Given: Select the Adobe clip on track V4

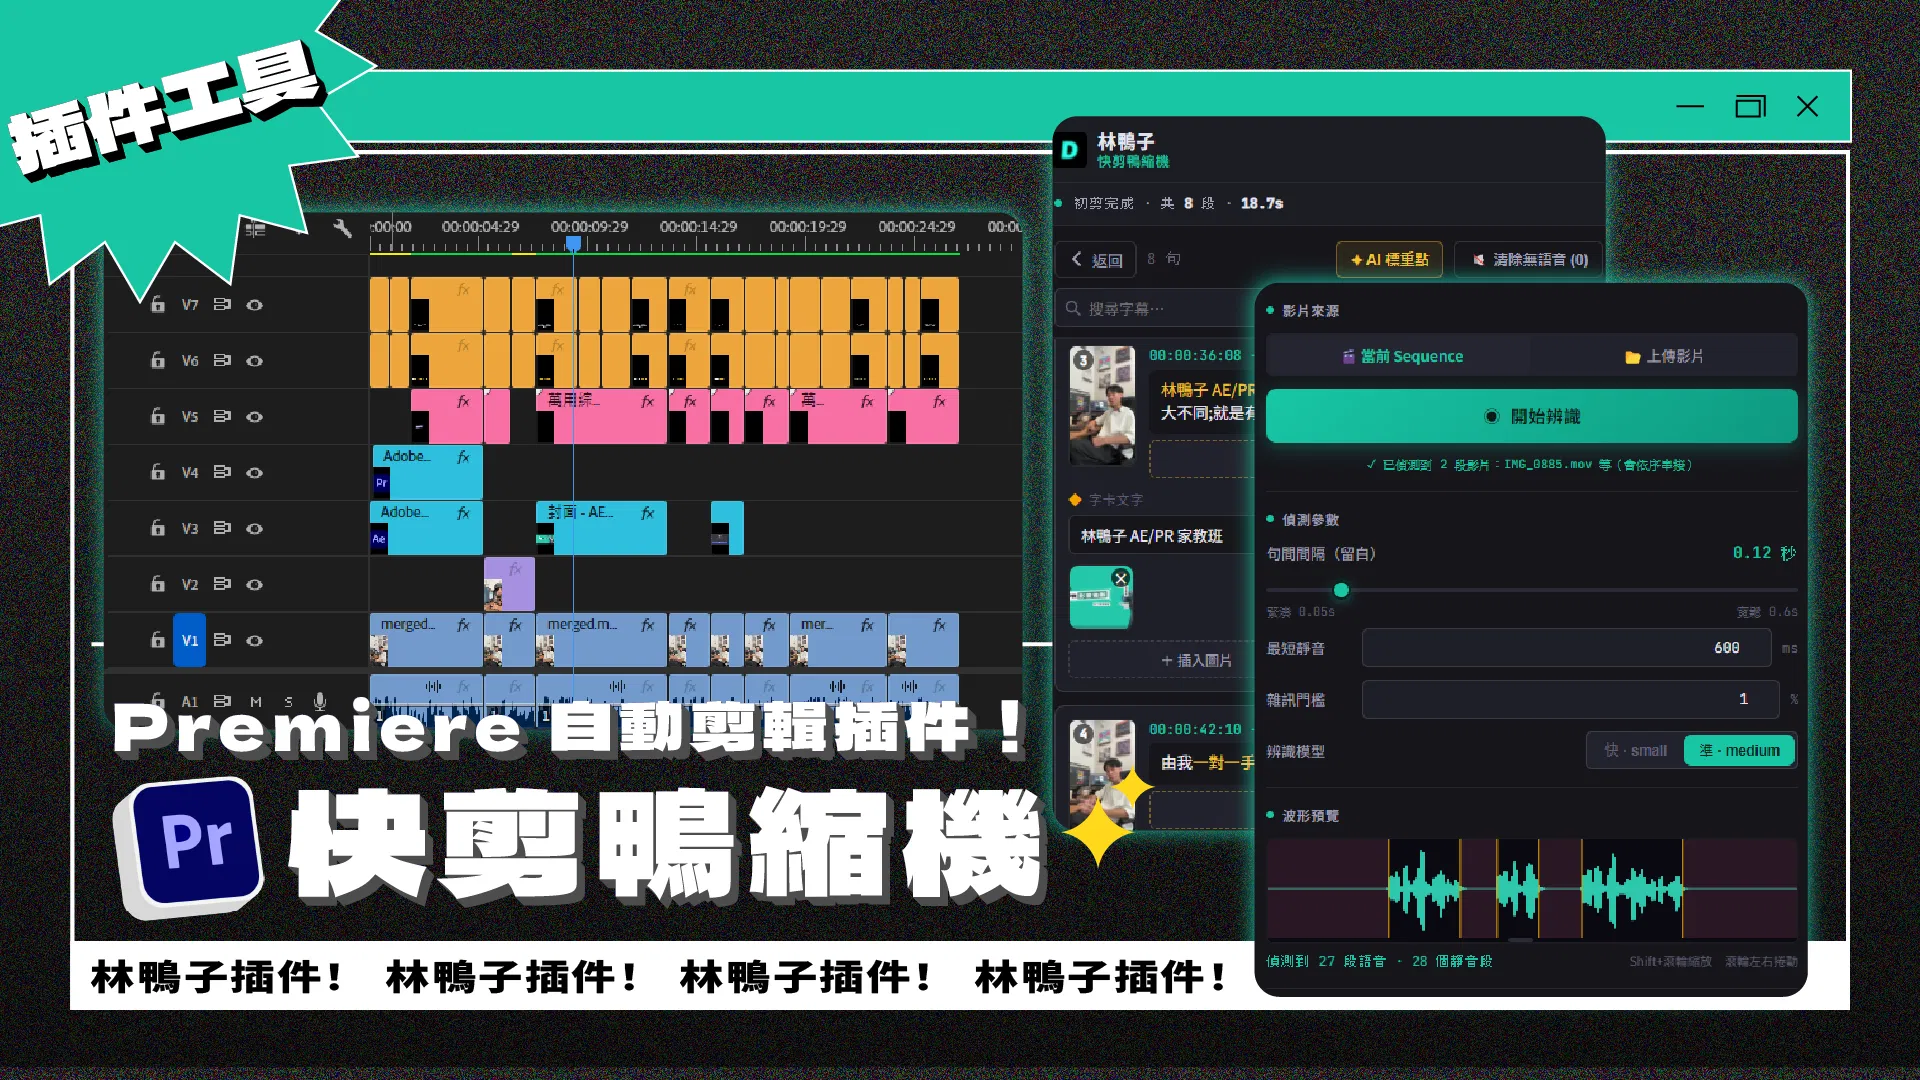Looking at the screenshot, I should click(427, 472).
